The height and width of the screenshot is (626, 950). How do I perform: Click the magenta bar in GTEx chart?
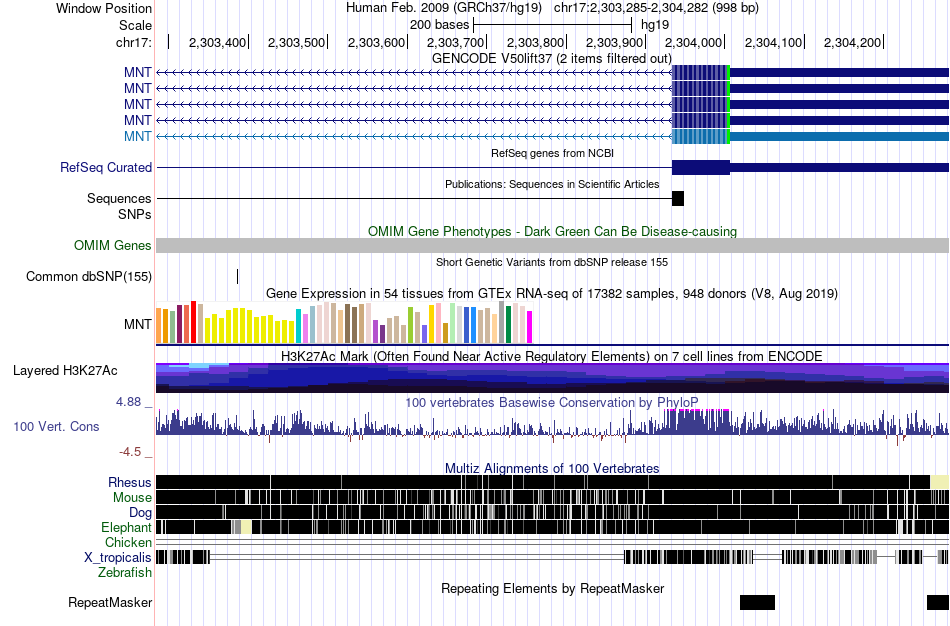(x=530, y=327)
